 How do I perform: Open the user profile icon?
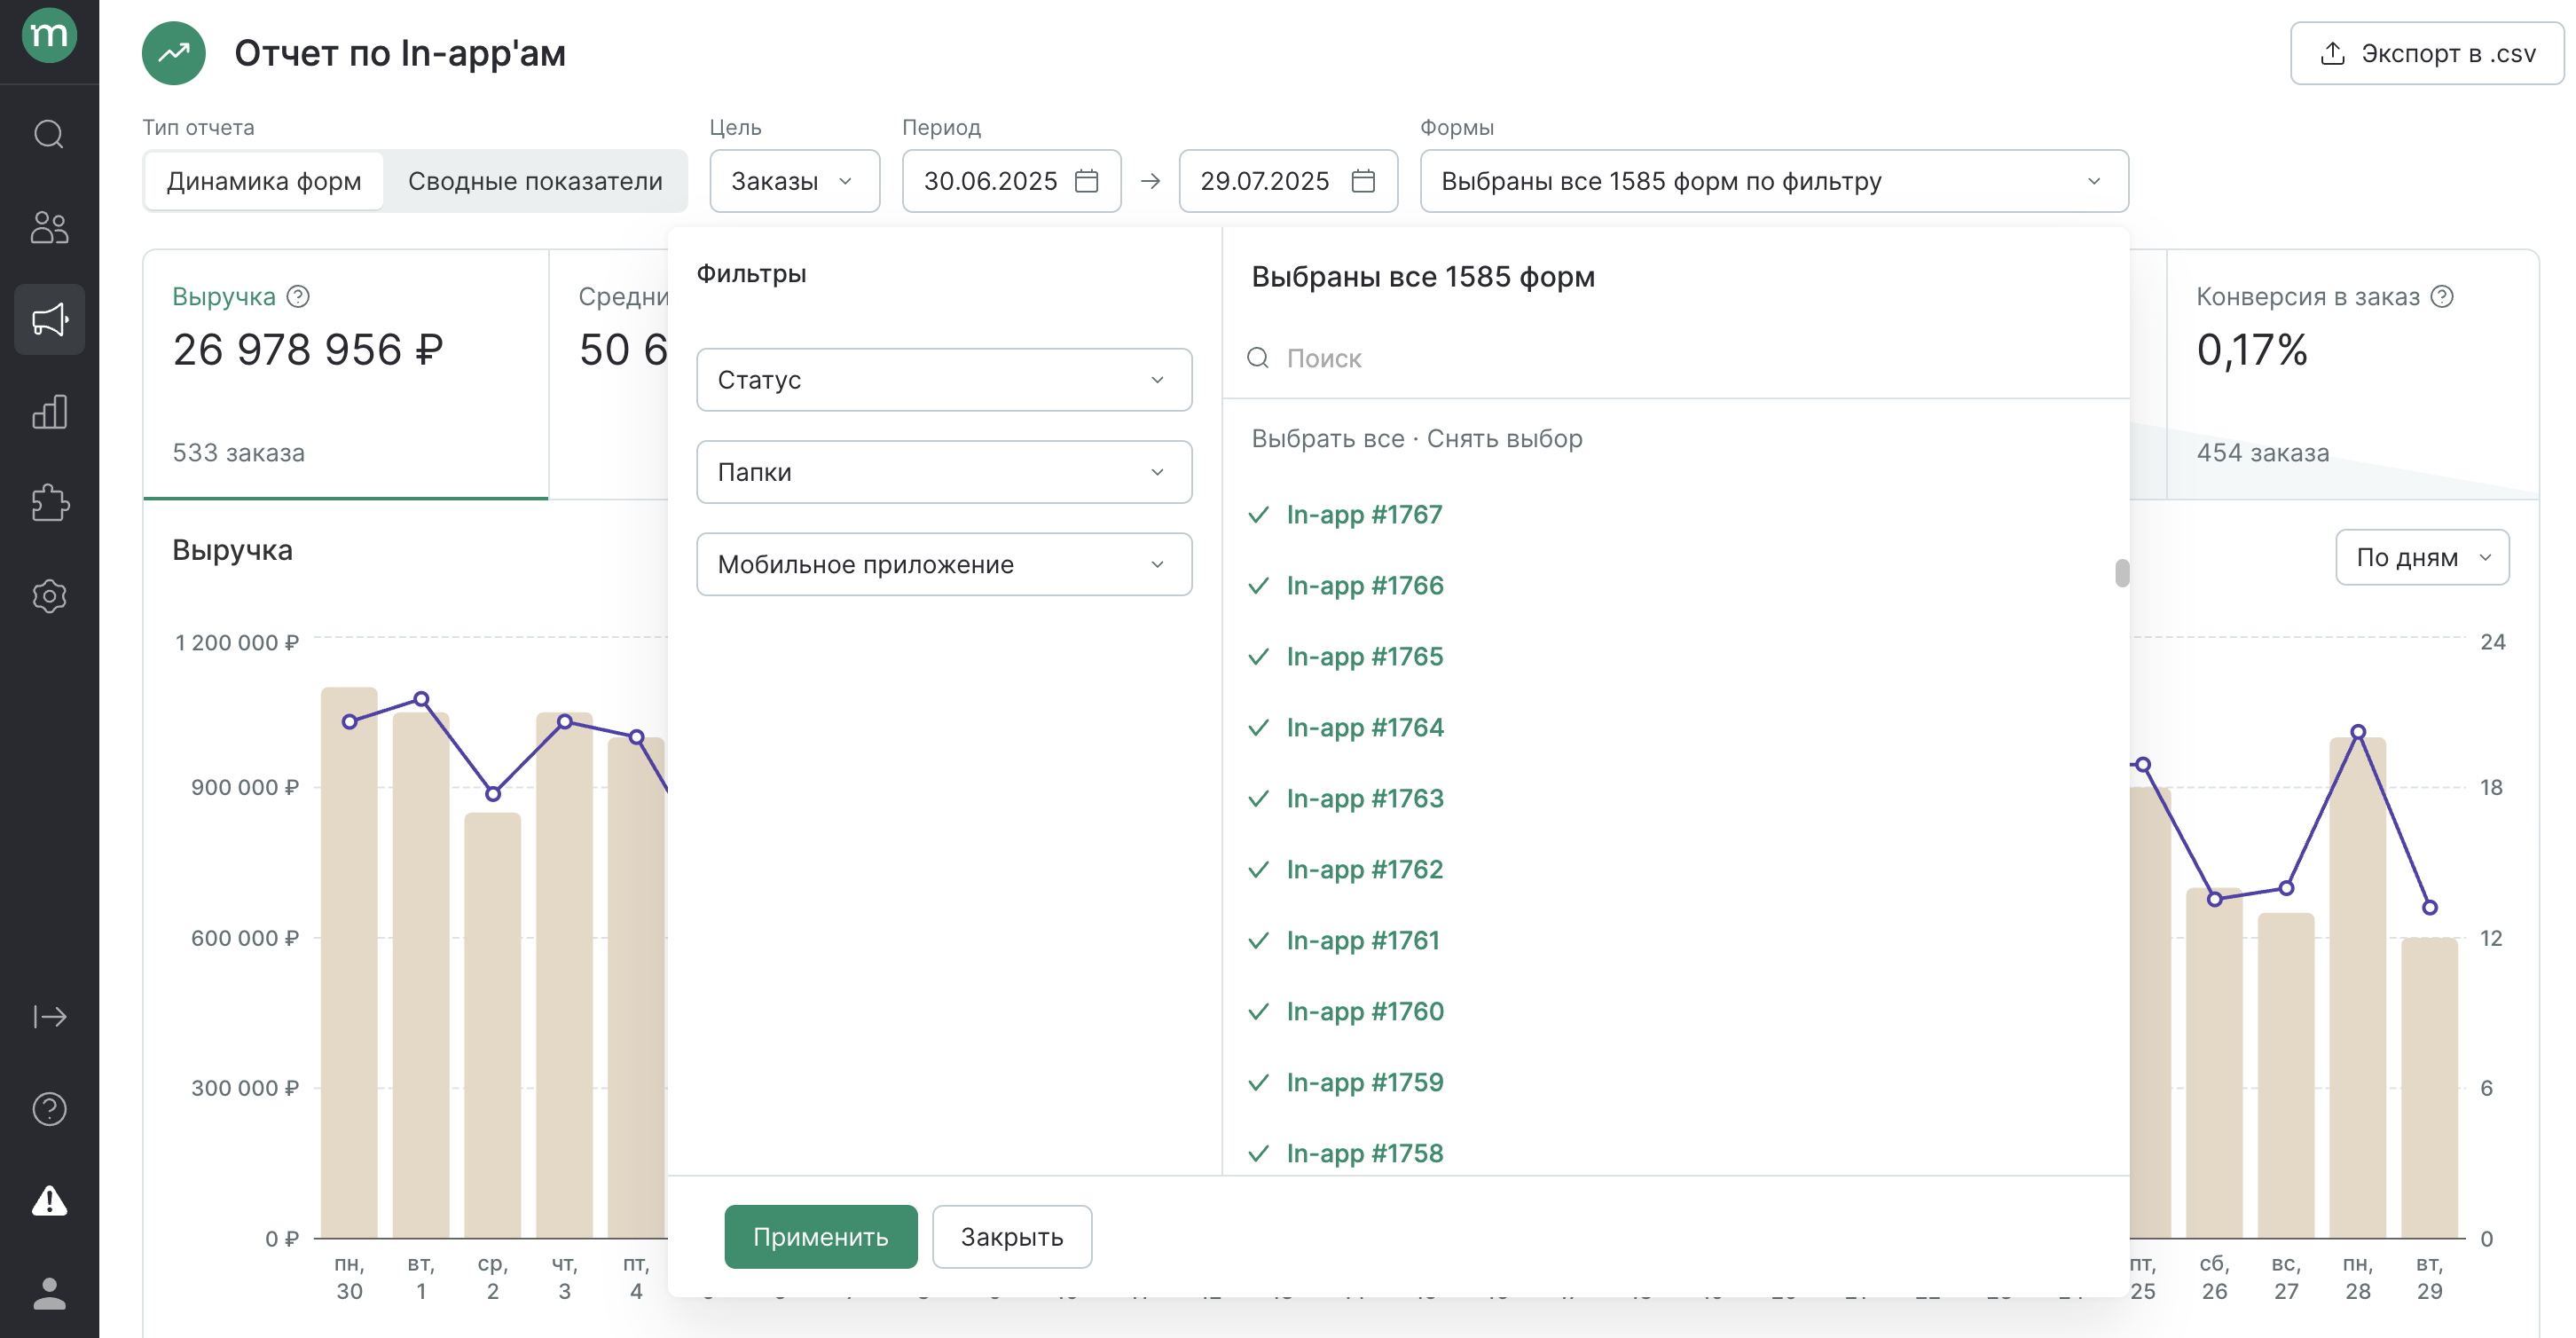pos(49,1293)
